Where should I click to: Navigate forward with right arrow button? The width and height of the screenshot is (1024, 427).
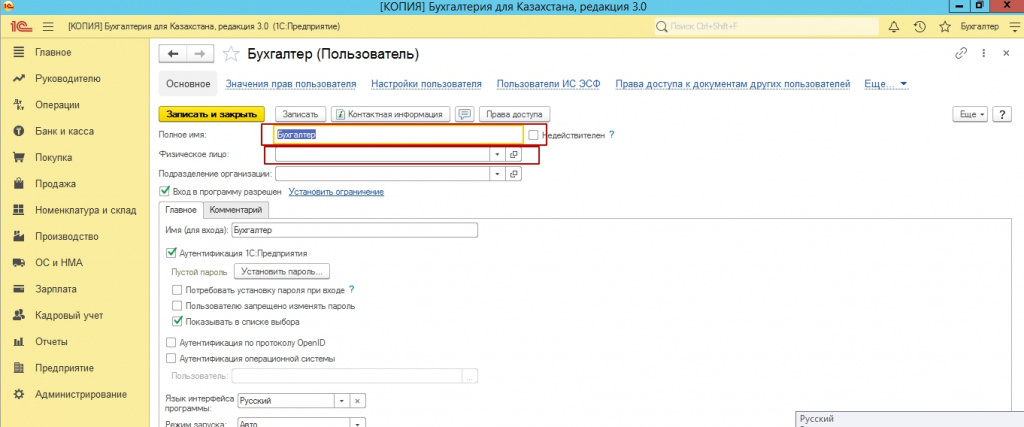[200, 54]
